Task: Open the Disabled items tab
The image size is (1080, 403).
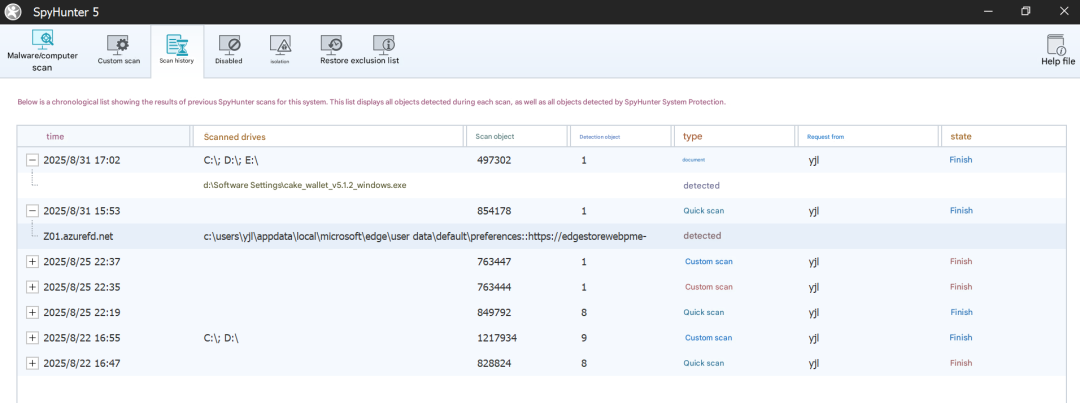Action: coord(229,50)
